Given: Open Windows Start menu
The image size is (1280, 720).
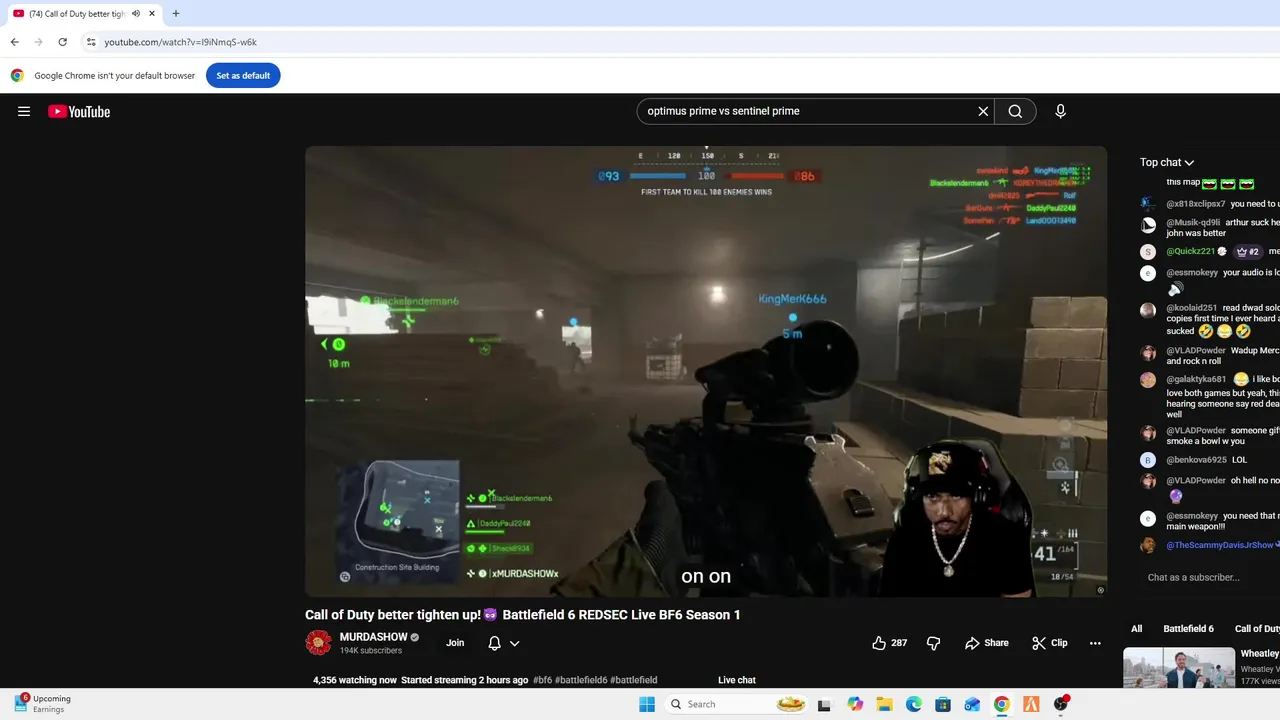Looking at the screenshot, I should click(x=647, y=704).
